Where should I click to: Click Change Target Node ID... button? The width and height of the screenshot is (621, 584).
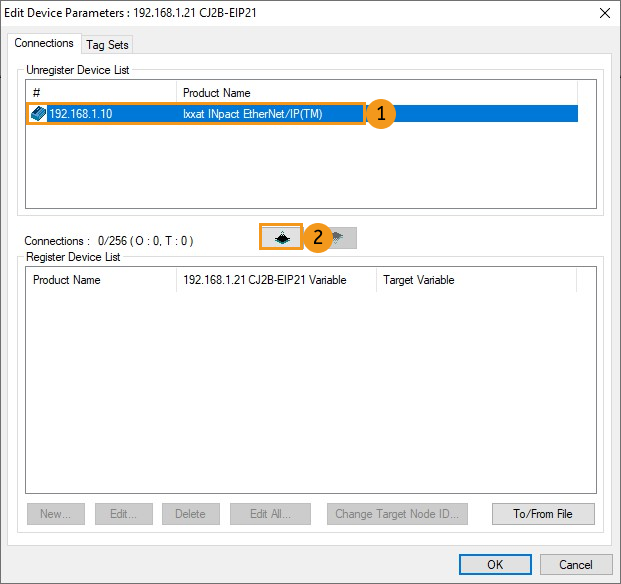[x=397, y=514]
